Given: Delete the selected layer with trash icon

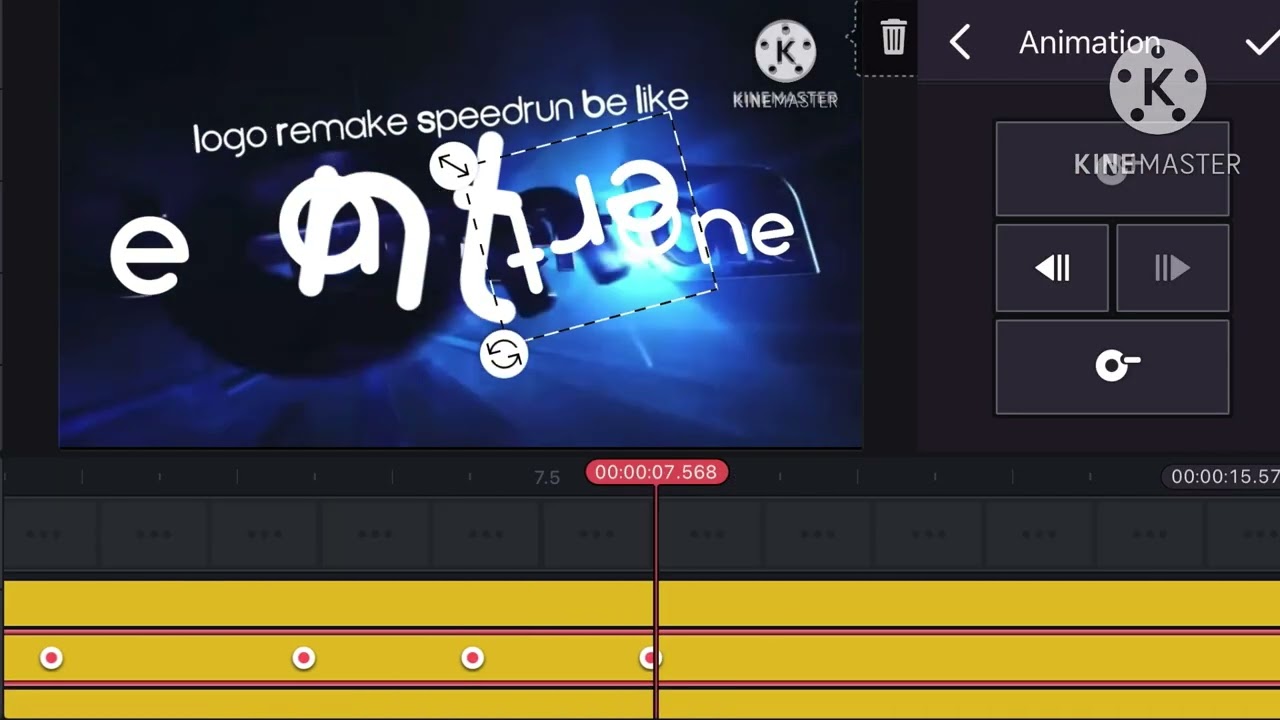Looking at the screenshot, I should pyautogui.click(x=893, y=38).
